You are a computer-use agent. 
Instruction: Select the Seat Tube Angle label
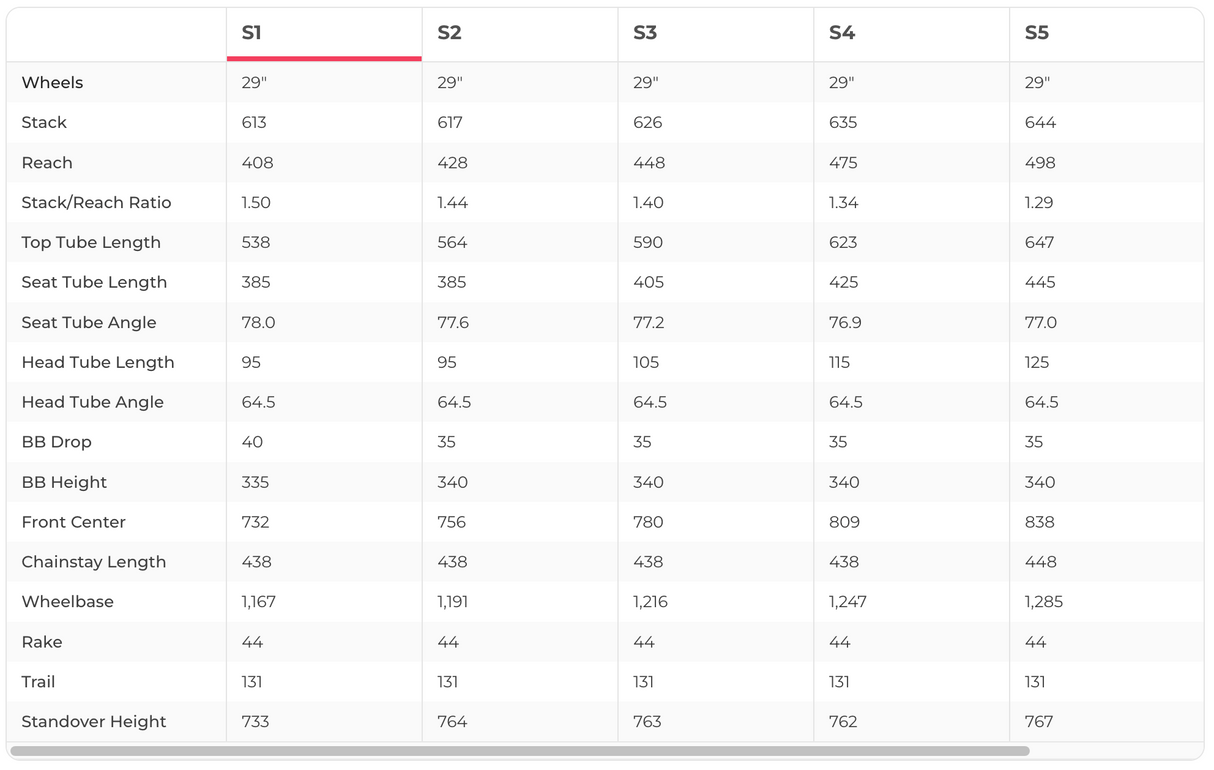(x=89, y=322)
